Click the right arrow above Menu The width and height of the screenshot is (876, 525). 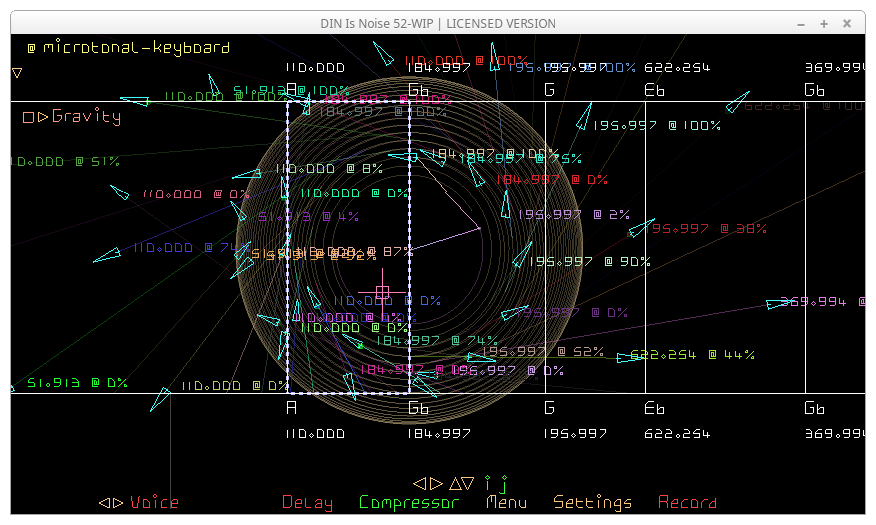435,483
